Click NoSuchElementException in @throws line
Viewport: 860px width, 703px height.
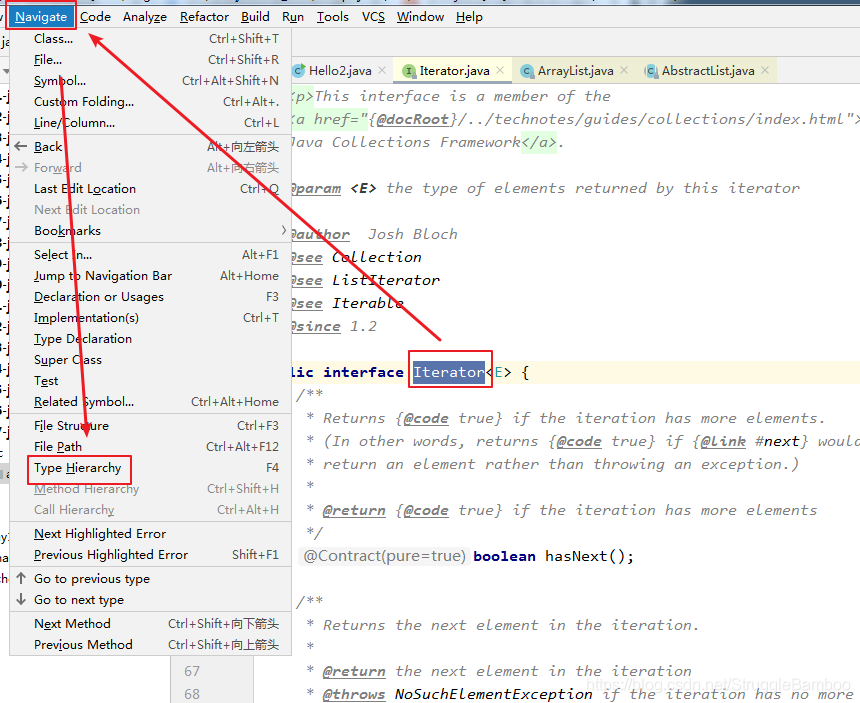coord(493,694)
